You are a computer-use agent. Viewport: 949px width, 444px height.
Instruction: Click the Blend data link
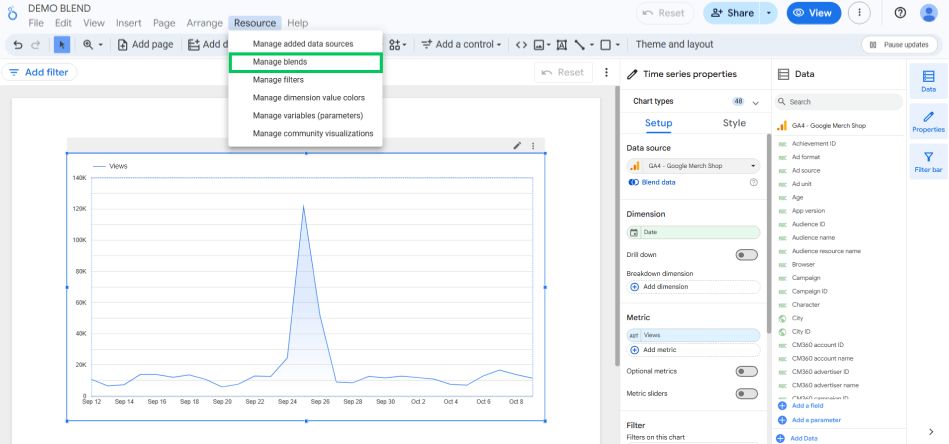click(658, 183)
